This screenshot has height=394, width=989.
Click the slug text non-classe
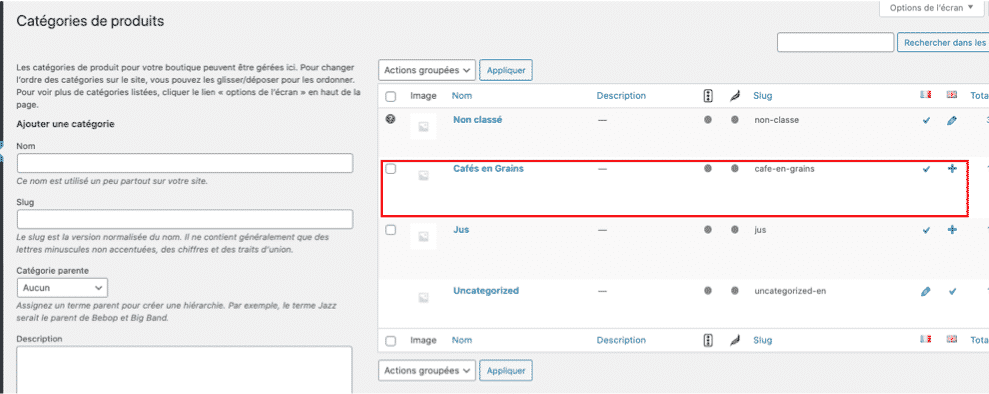pyautogui.click(x=776, y=119)
